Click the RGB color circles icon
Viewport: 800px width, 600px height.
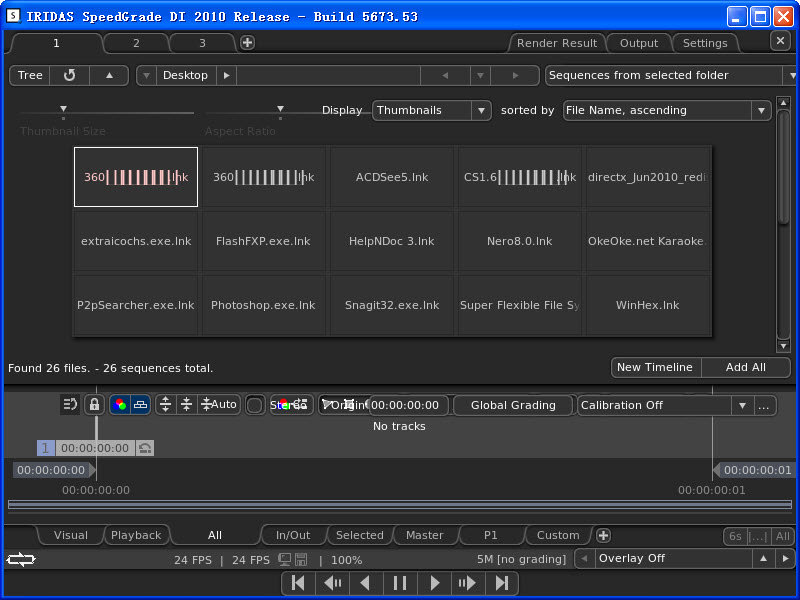(120, 405)
